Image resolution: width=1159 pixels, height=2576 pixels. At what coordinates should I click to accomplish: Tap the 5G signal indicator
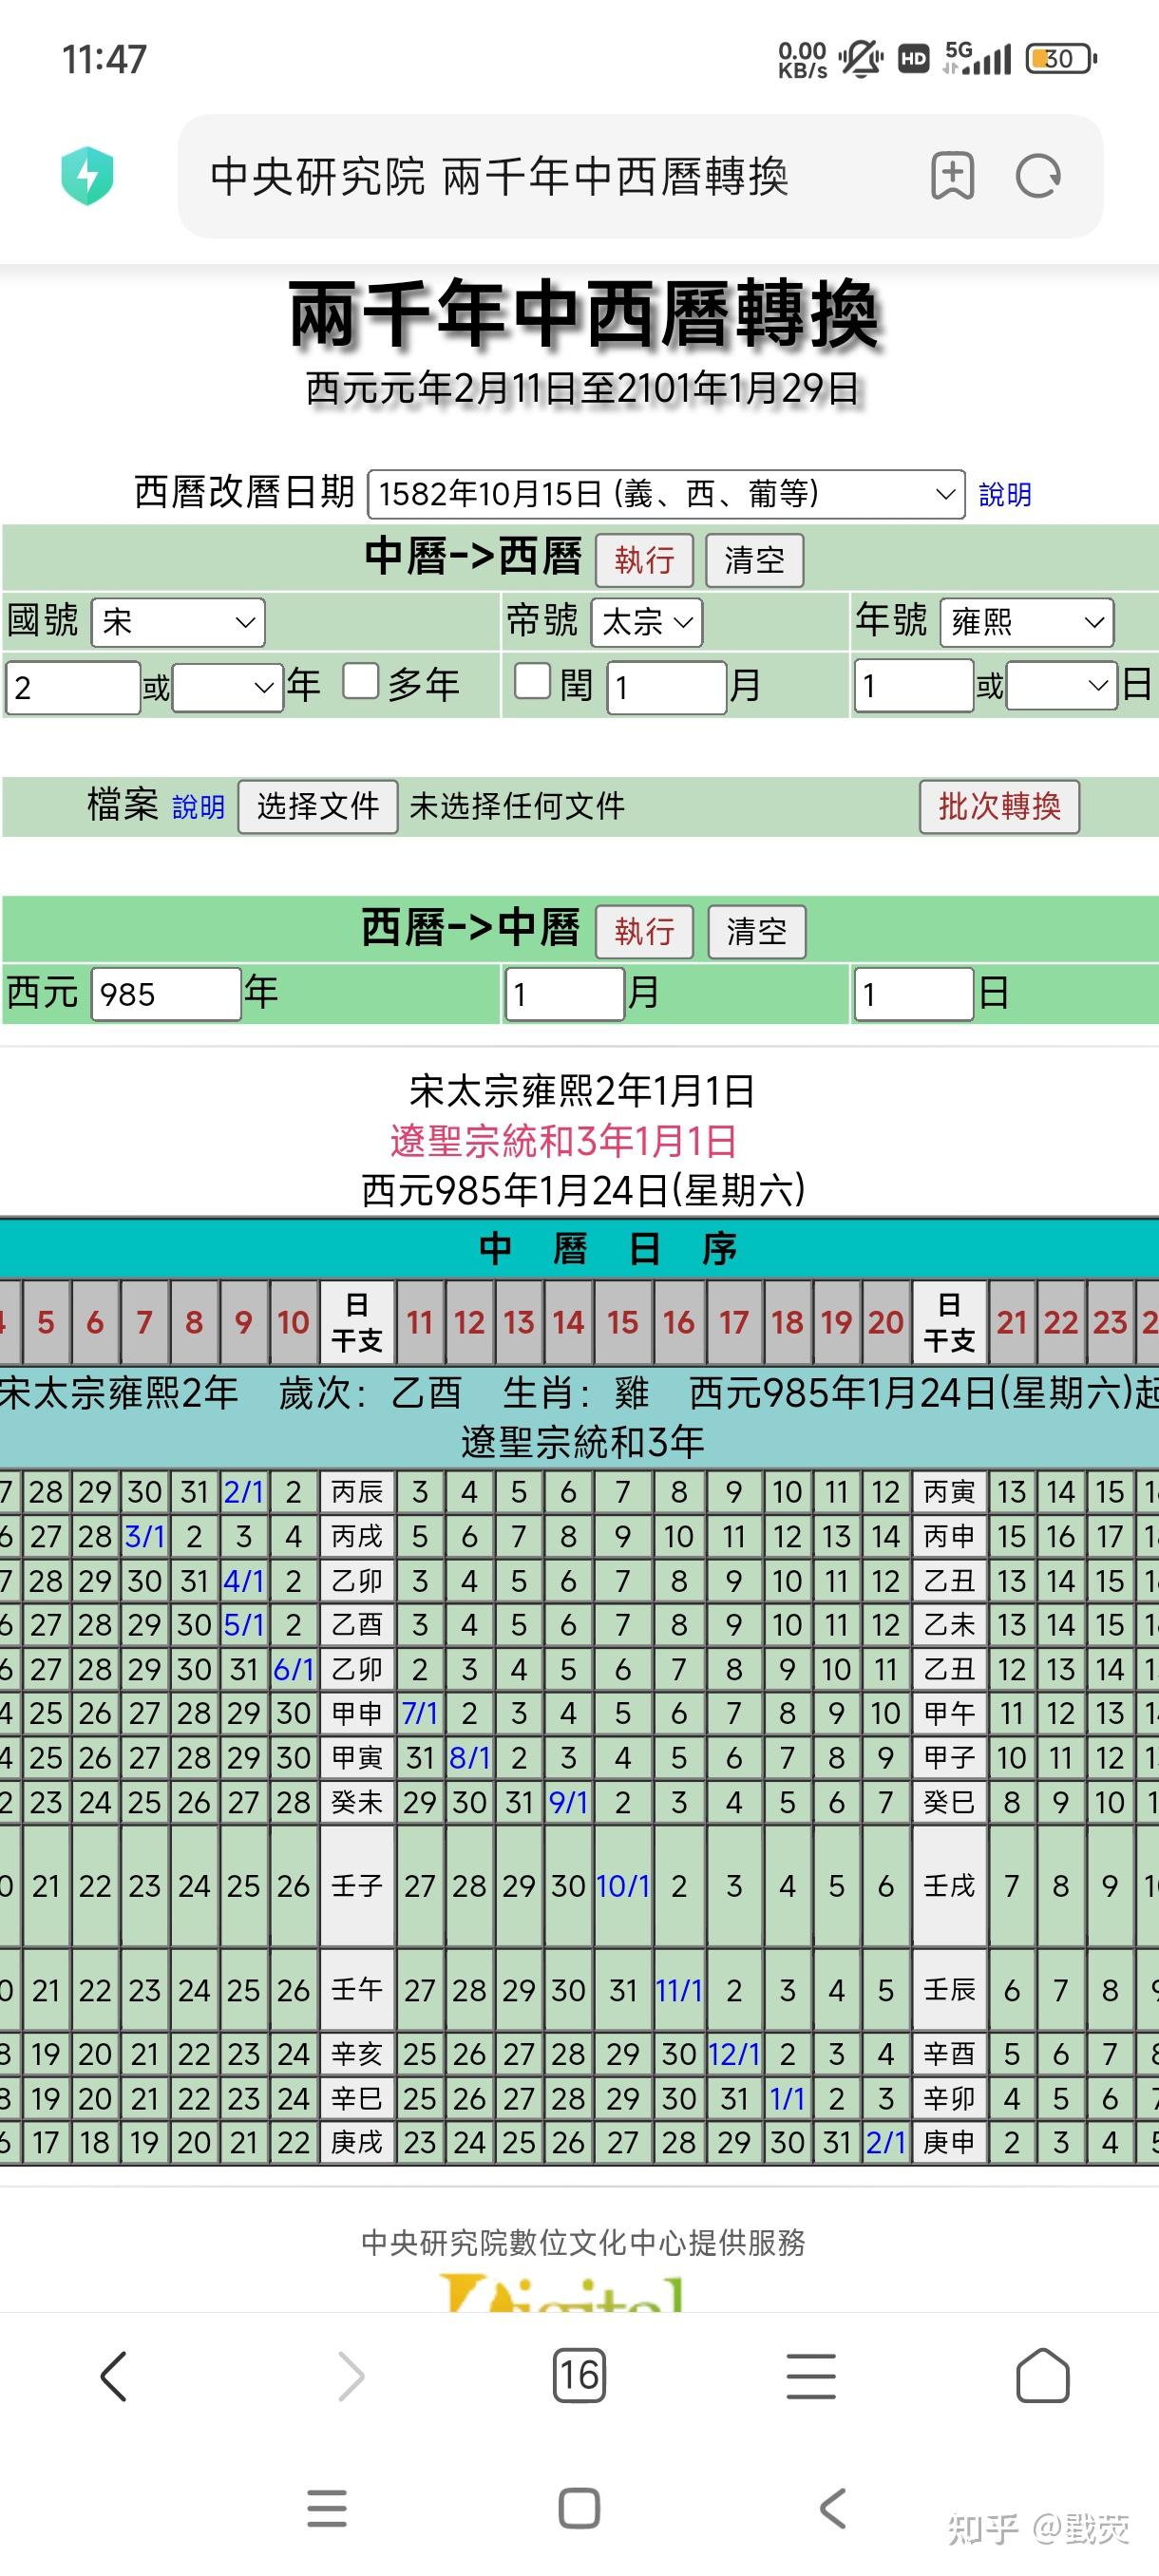point(977,58)
